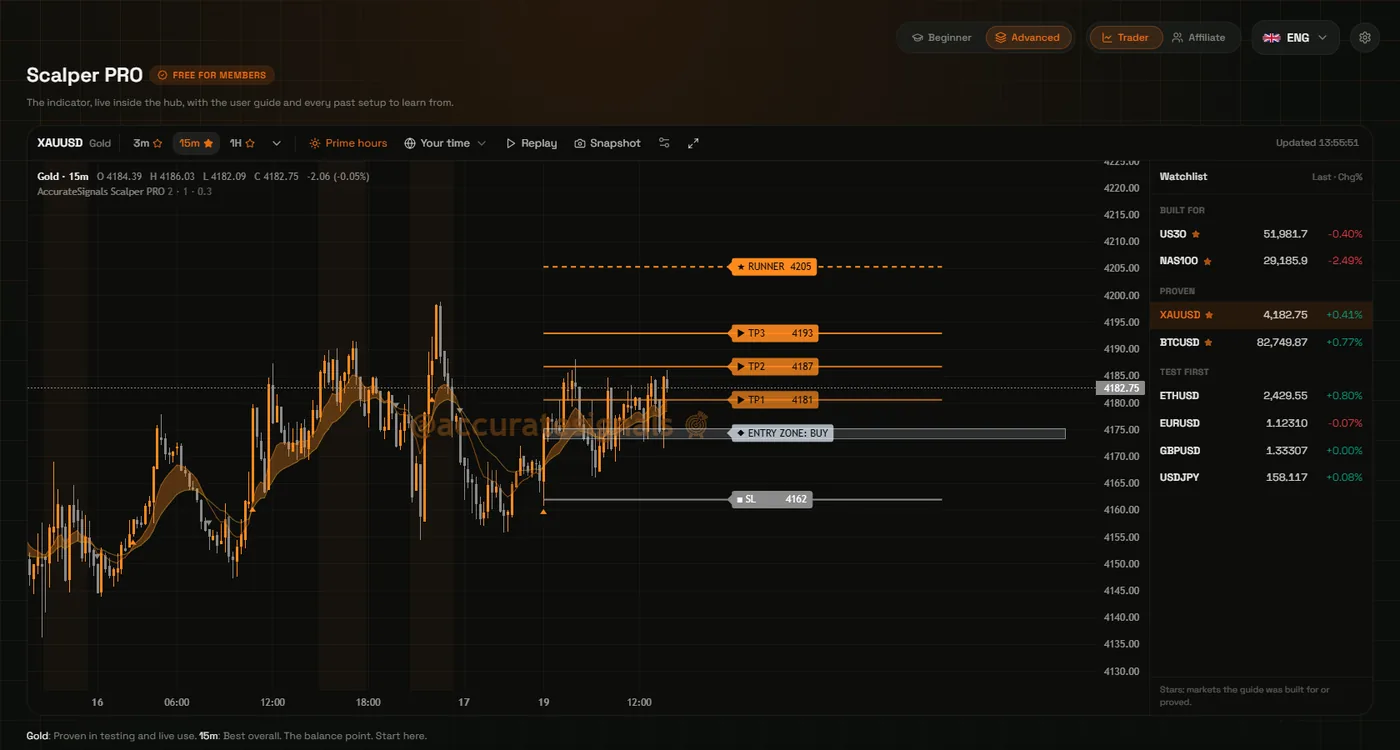Viewport: 1400px width, 750px height.
Task: Open the settings gear icon
Action: point(1365,37)
